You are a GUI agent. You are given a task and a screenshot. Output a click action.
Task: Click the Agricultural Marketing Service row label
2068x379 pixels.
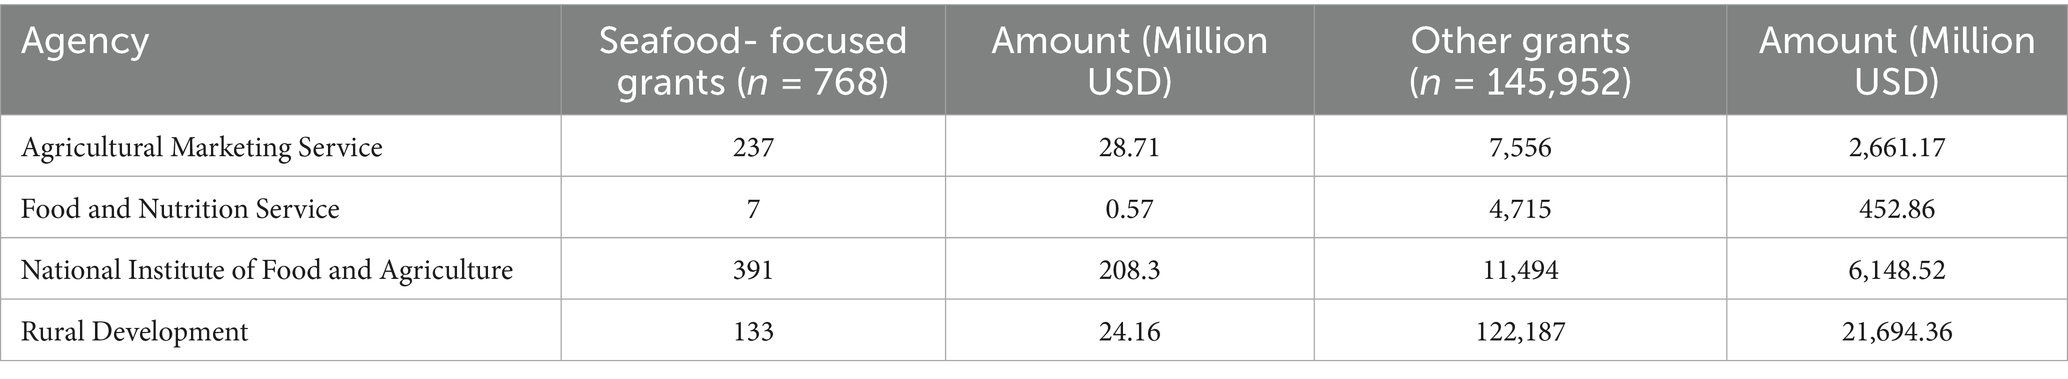tap(202, 148)
